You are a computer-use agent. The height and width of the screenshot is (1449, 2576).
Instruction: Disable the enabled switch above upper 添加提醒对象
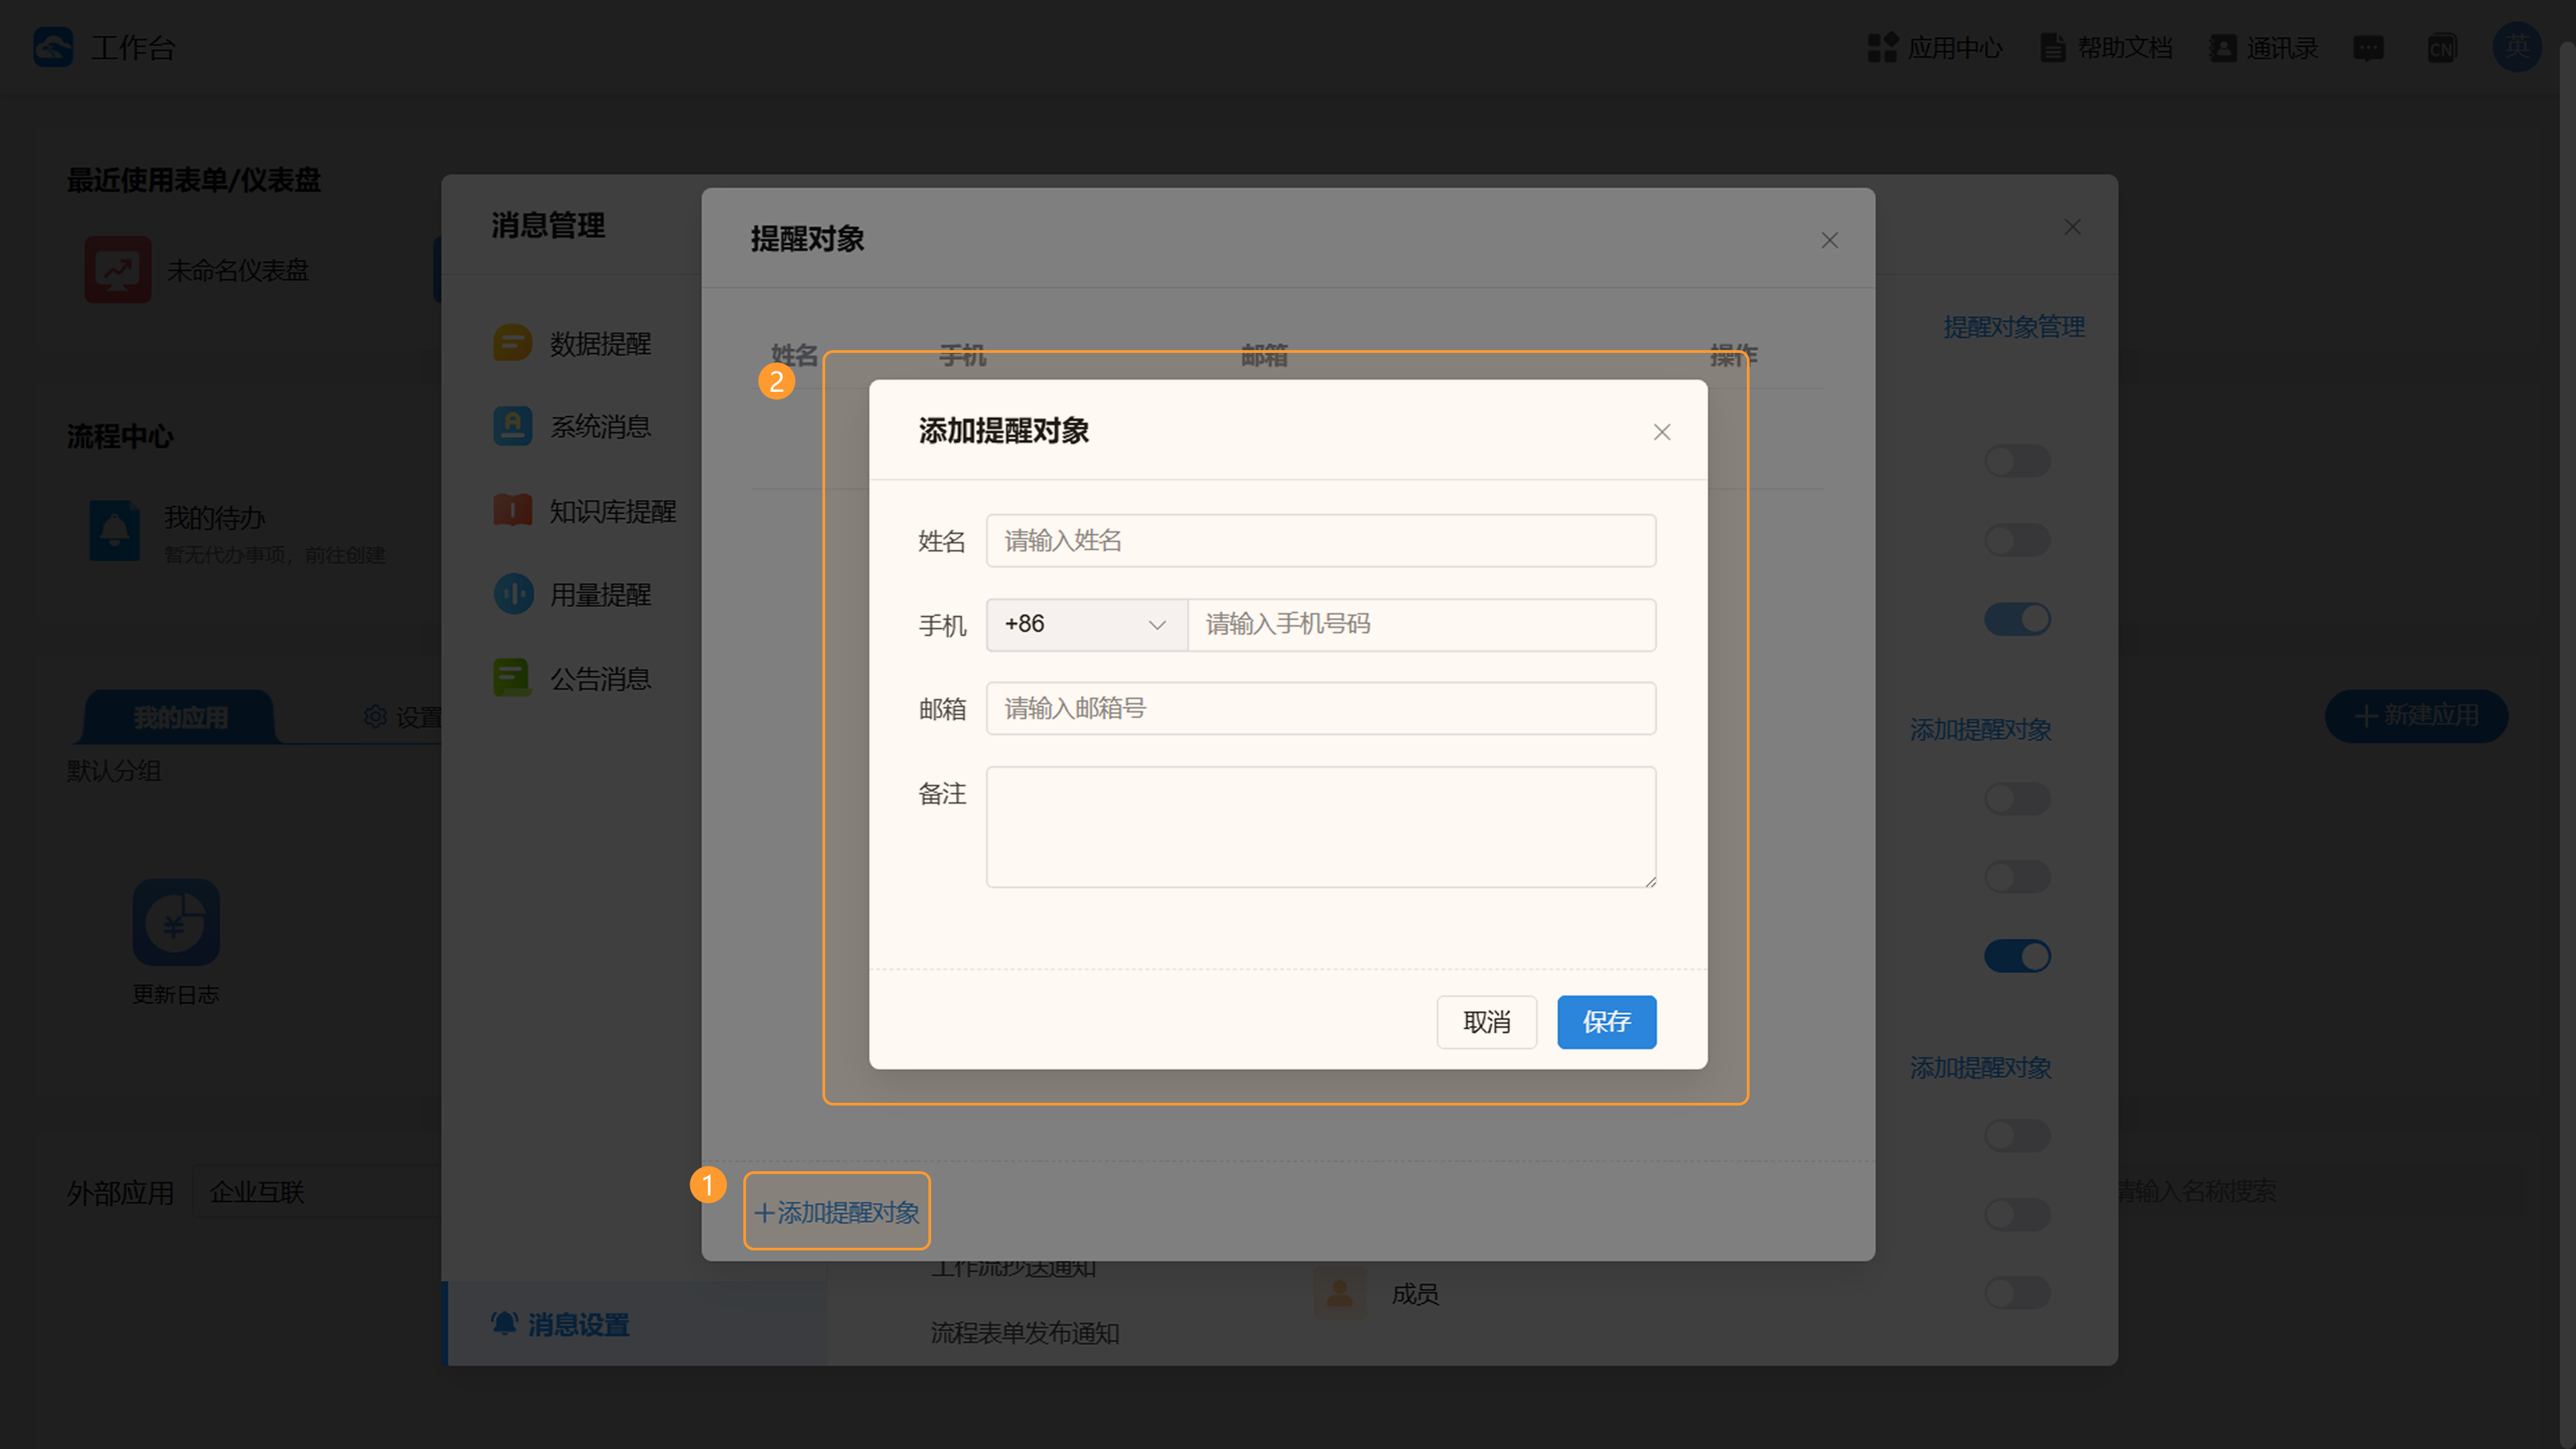[2018, 619]
